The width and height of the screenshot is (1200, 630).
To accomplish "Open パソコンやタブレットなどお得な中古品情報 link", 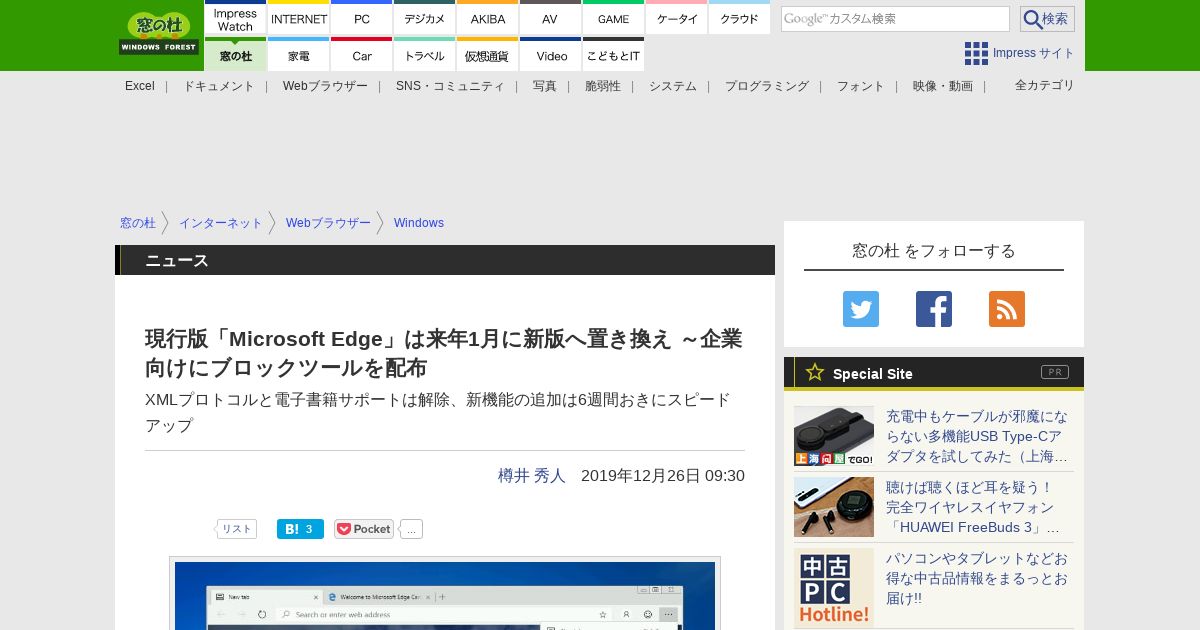I will click(977, 578).
